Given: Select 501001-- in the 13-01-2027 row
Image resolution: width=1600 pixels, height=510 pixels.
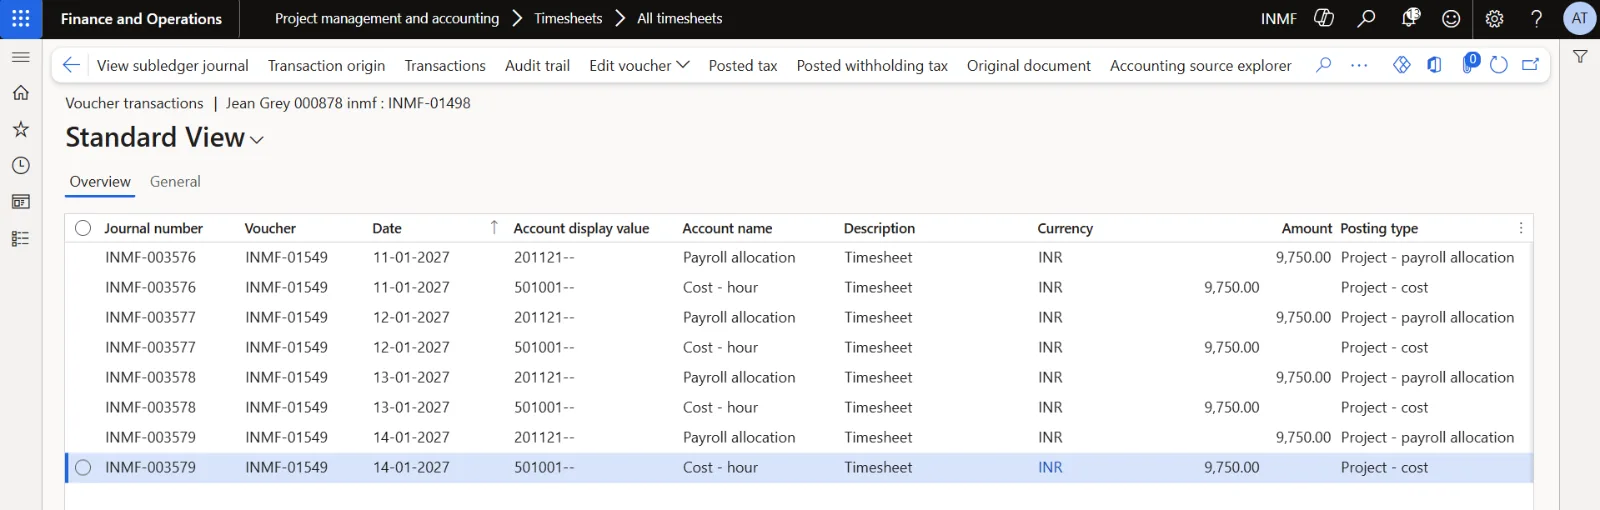Looking at the screenshot, I should pyautogui.click(x=544, y=407).
